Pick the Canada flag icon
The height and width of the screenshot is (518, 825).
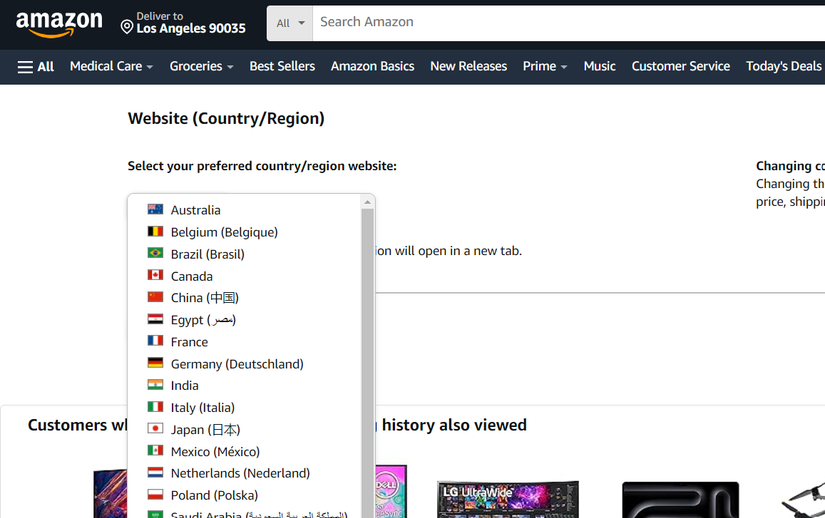pyautogui.click(x=155, y=275)
